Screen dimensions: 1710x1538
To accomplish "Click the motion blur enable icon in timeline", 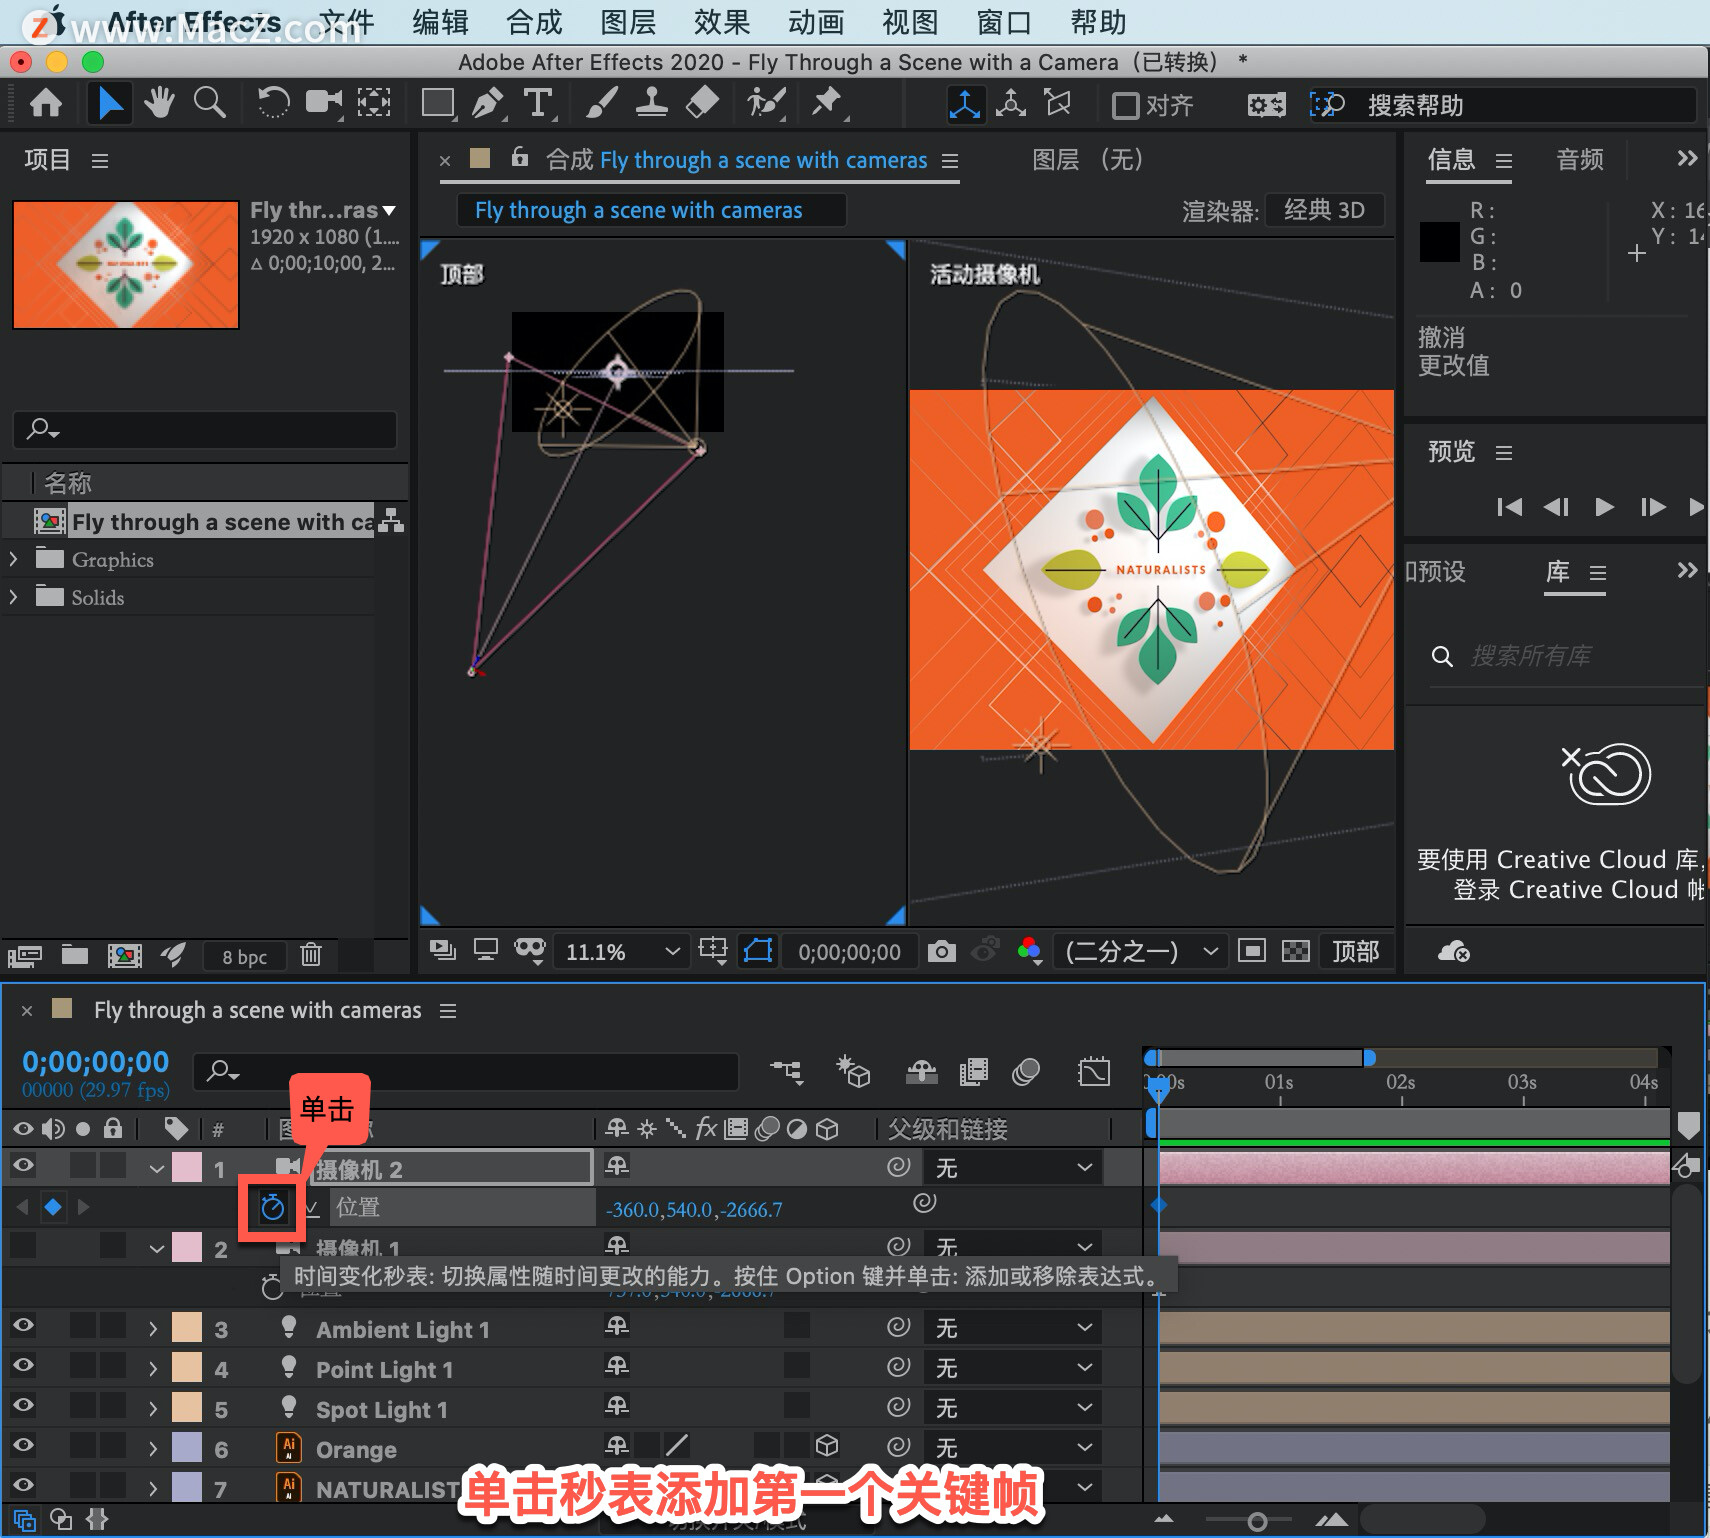I will [1026, 1073].
